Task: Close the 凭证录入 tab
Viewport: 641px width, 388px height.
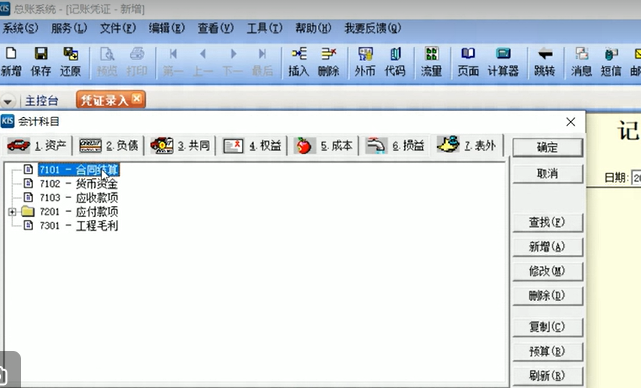Action: pos(137,99)
